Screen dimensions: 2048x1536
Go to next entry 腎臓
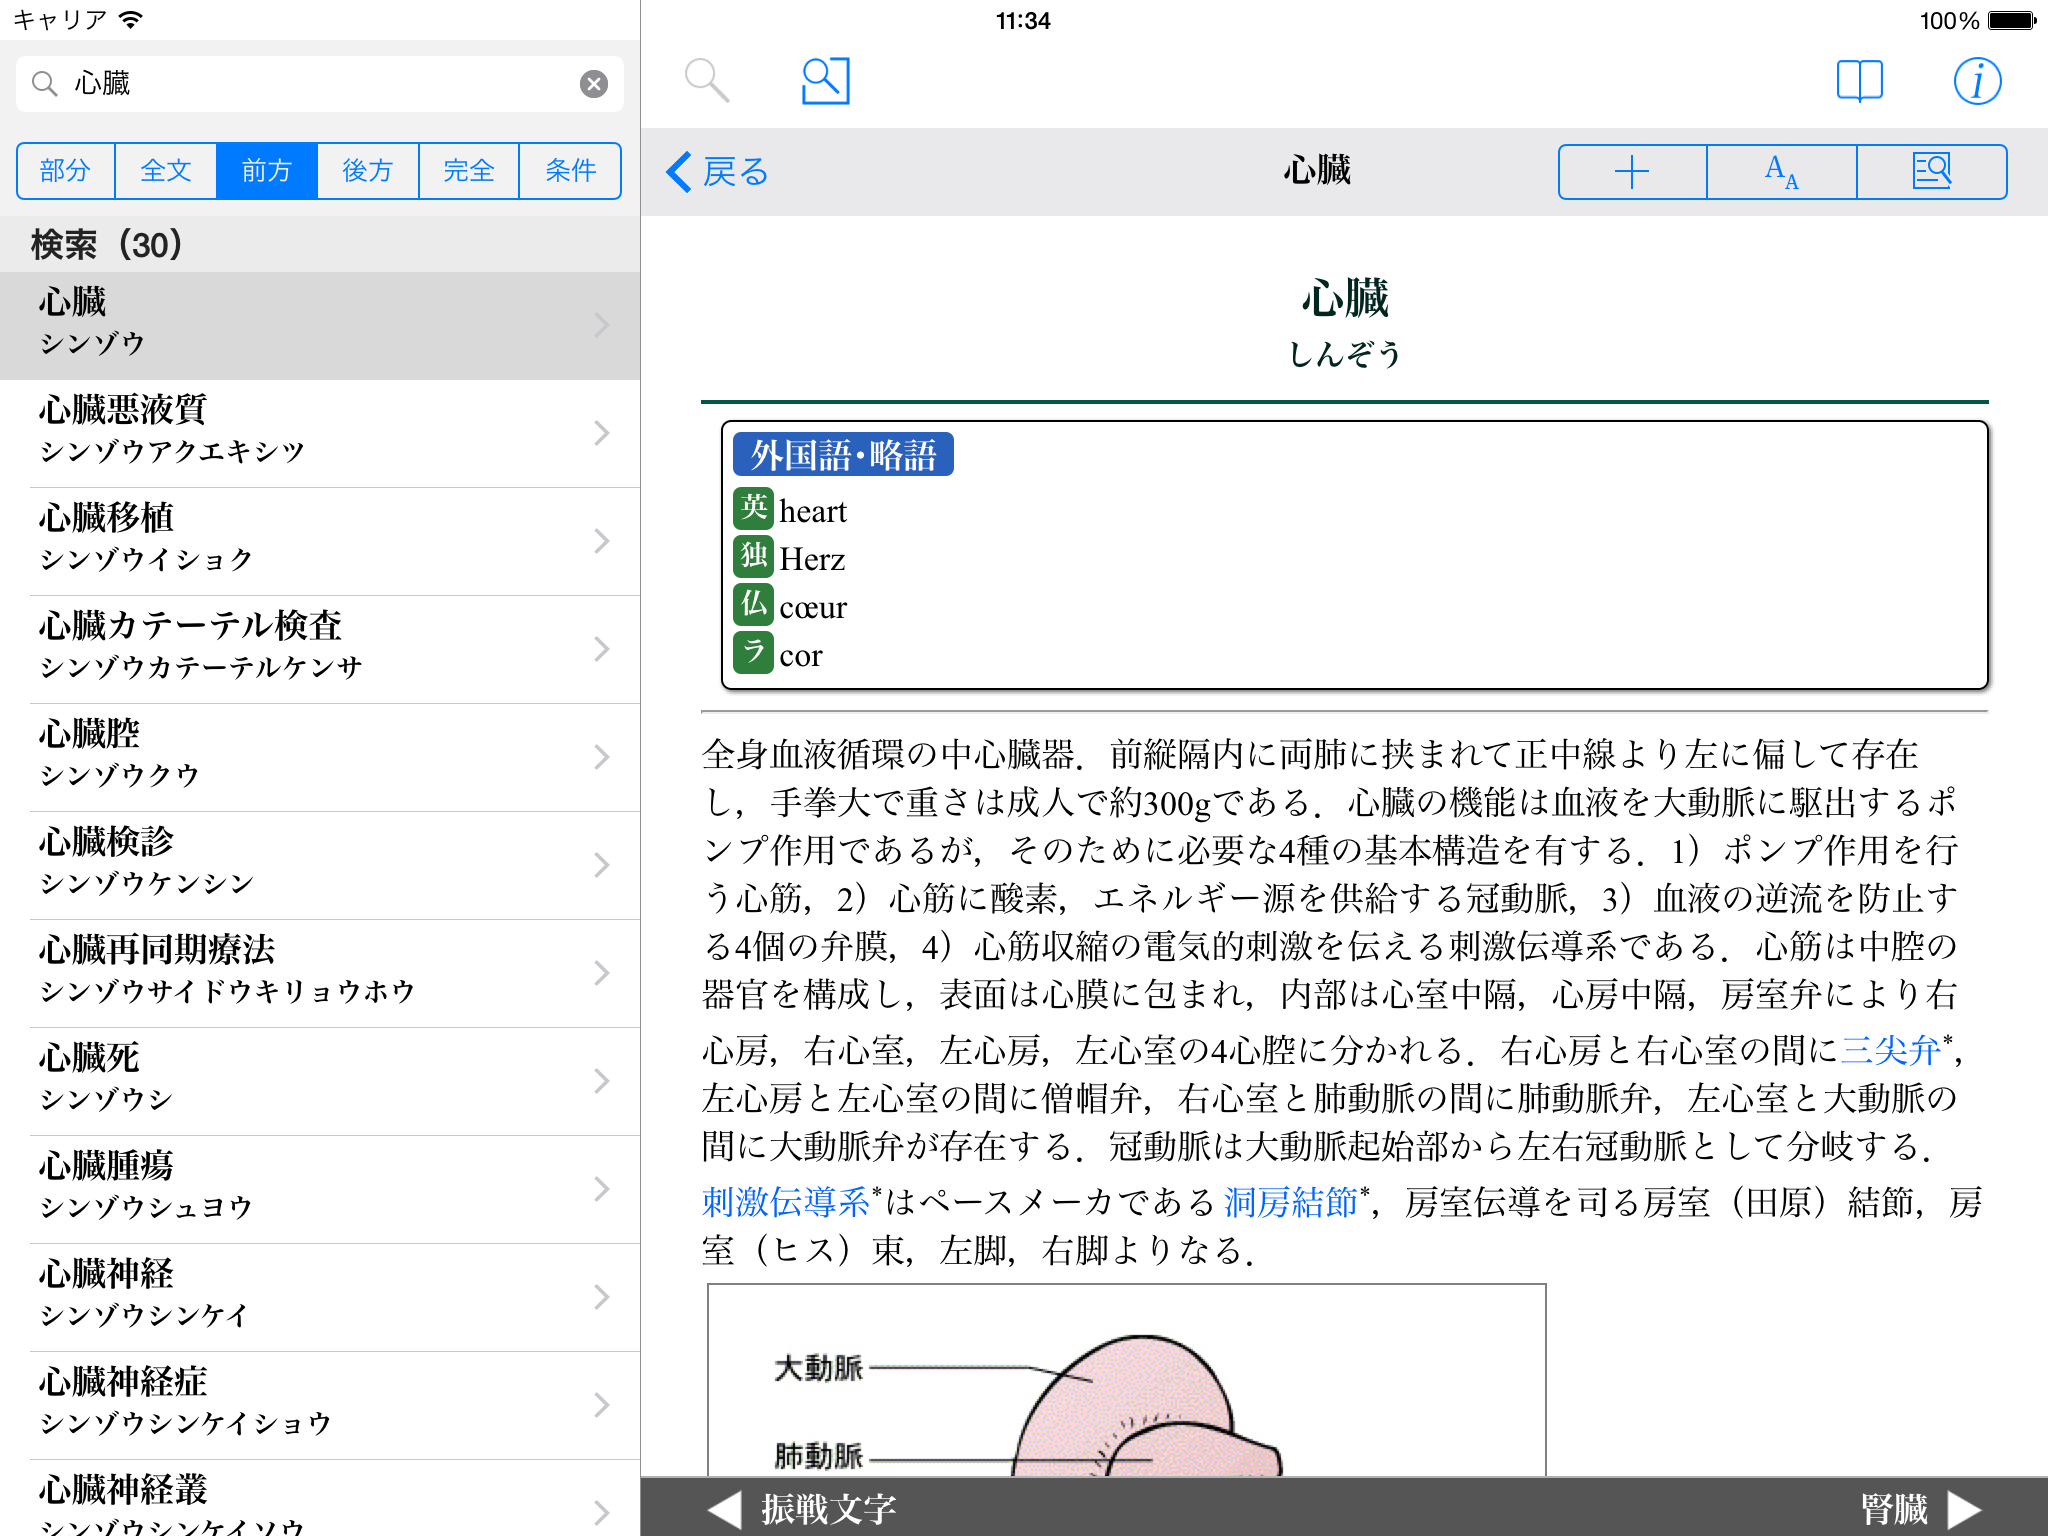(1918, 1508)
